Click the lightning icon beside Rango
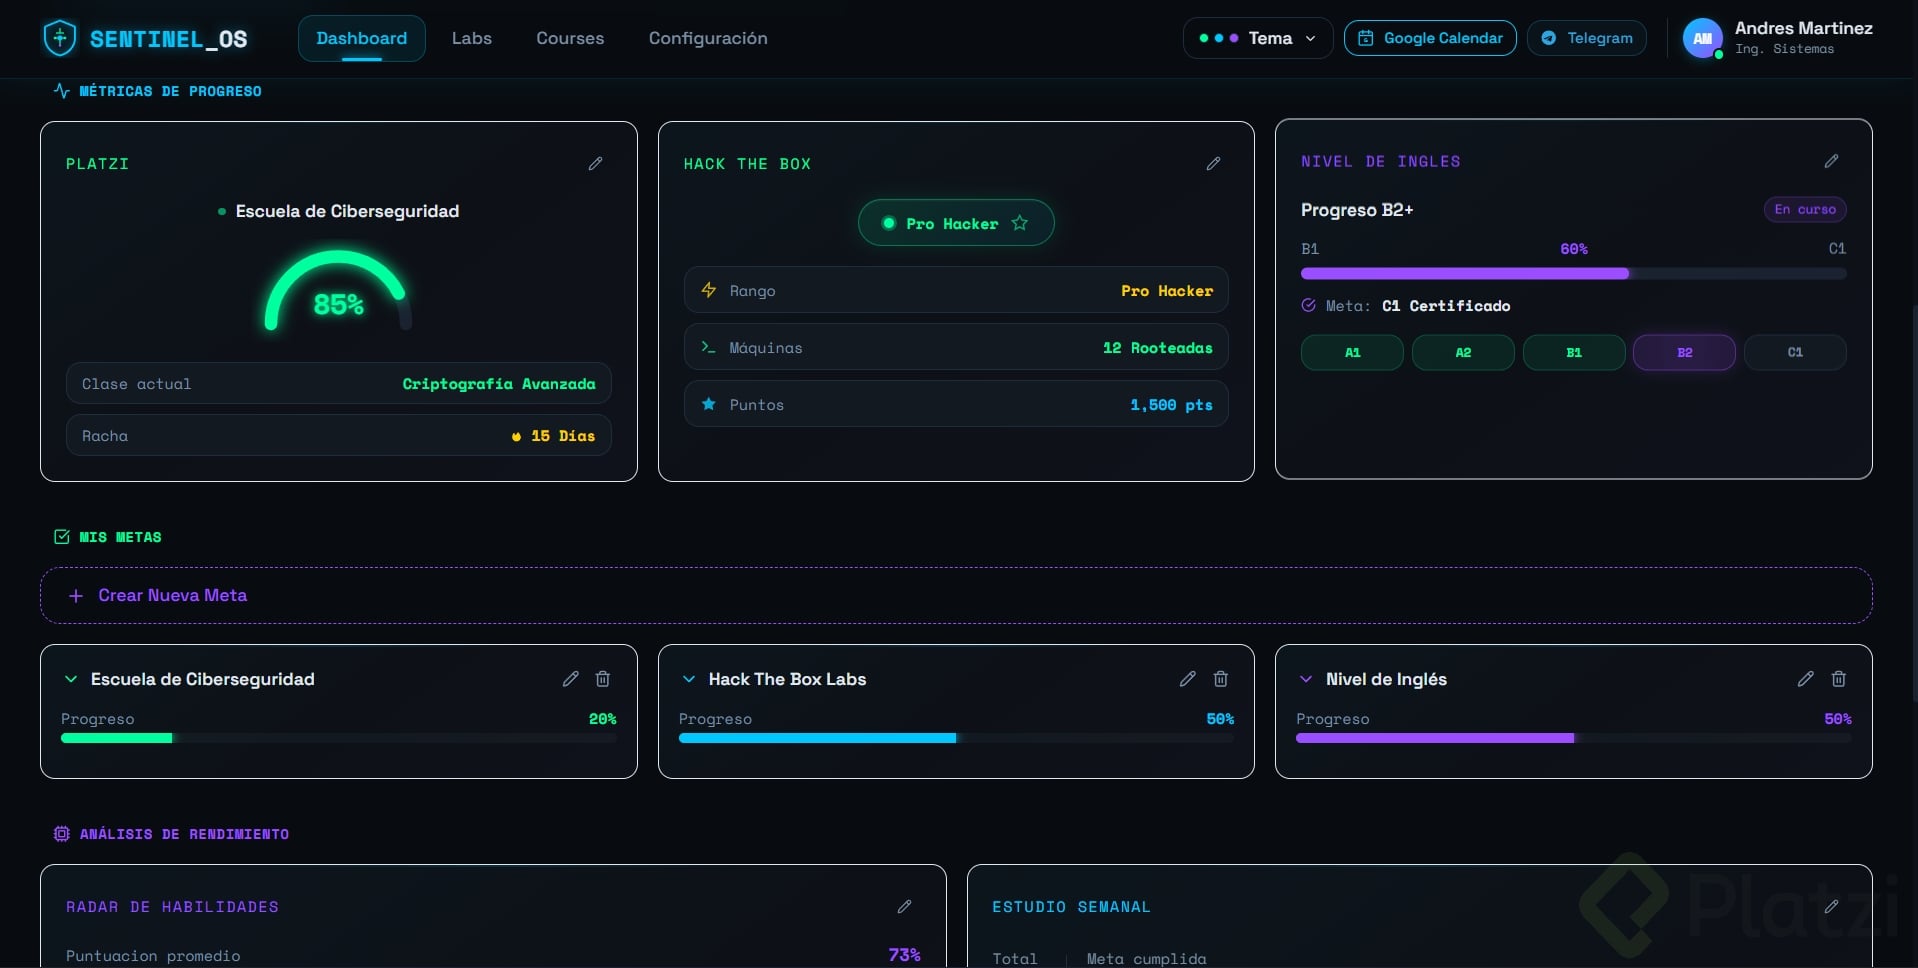The image size is (1918, 968). coord(709,290)
